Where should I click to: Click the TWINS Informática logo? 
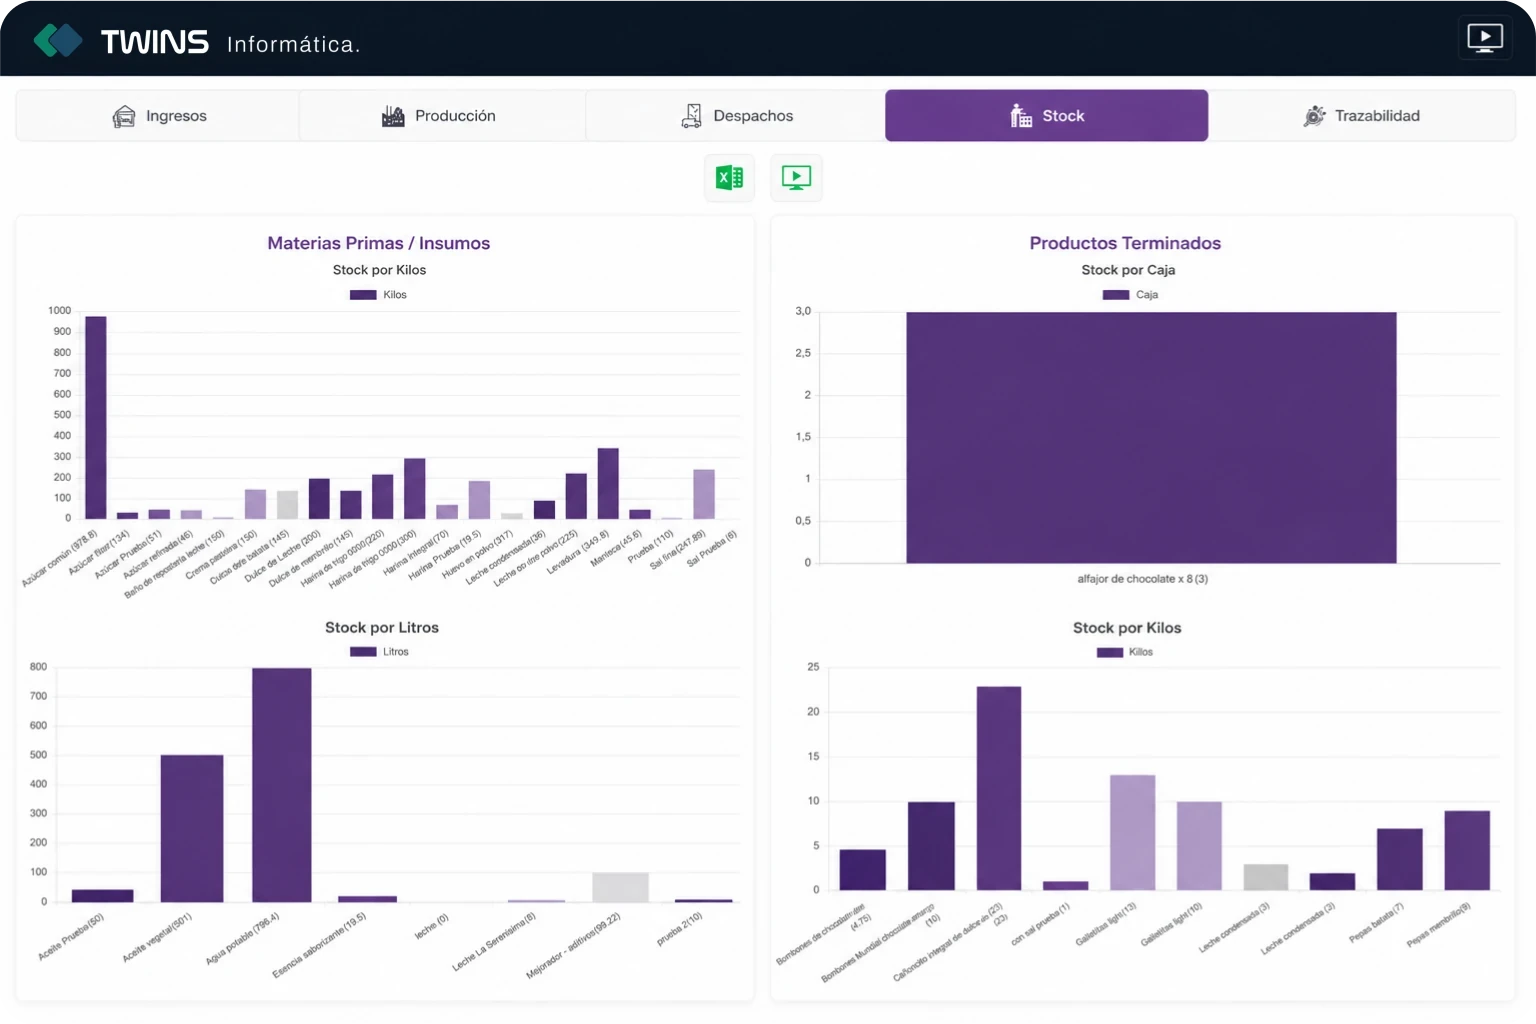coord(196,41)
